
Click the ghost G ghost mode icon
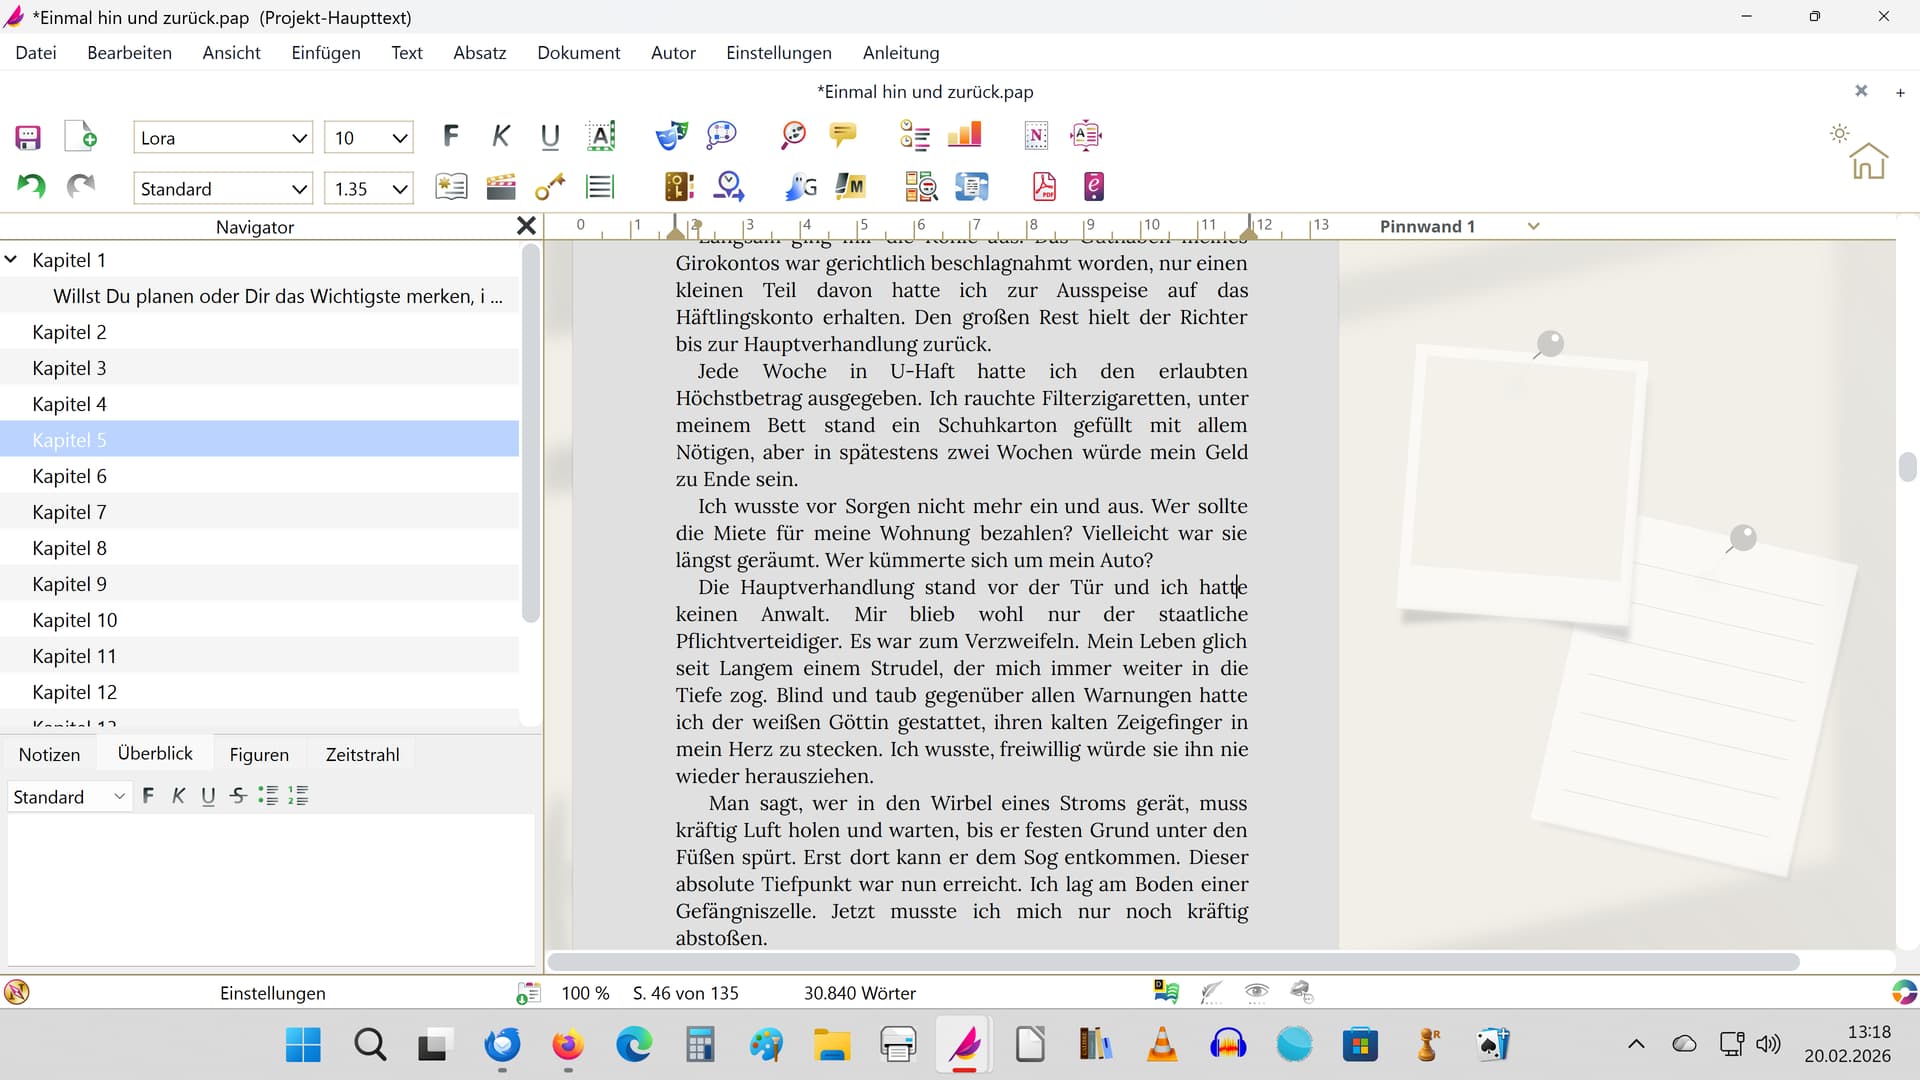(x=801, y=187)
